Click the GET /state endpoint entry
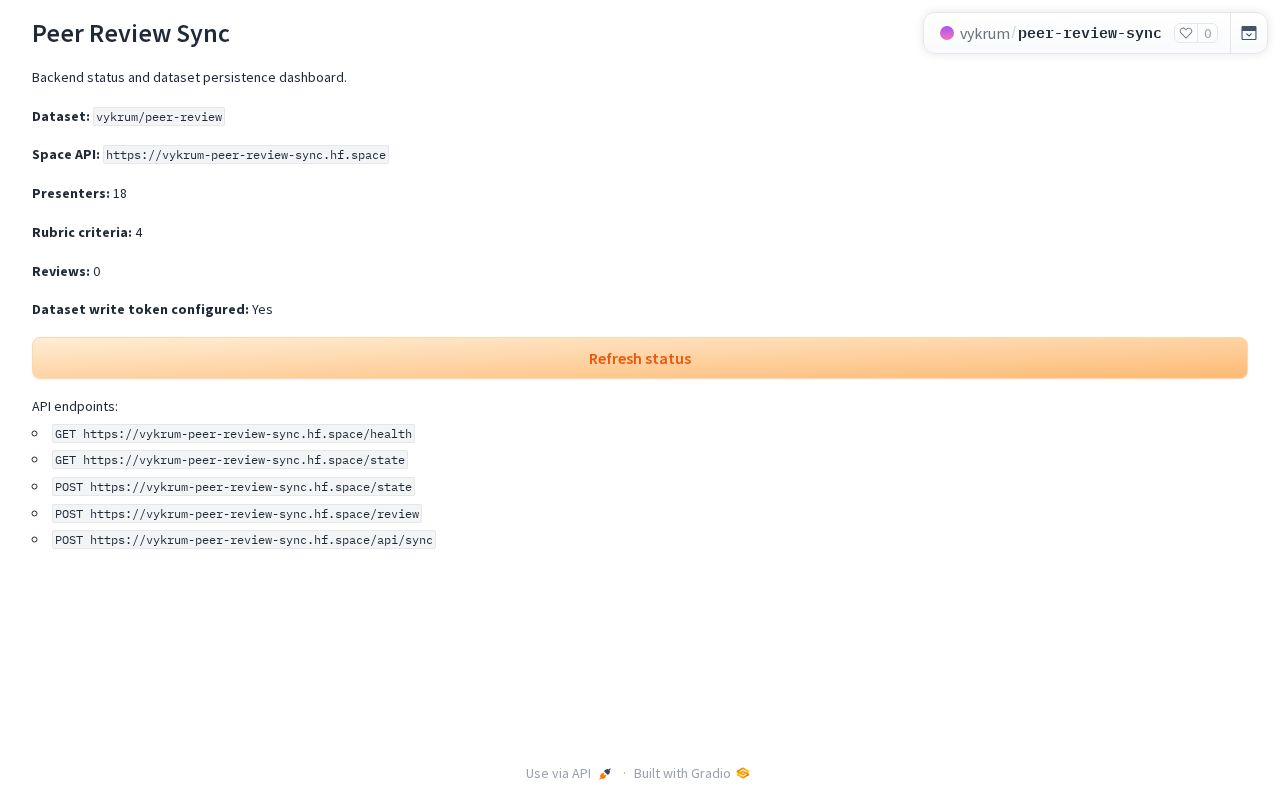This screenshot has width=1280, height=800. (x=230, y=460)
